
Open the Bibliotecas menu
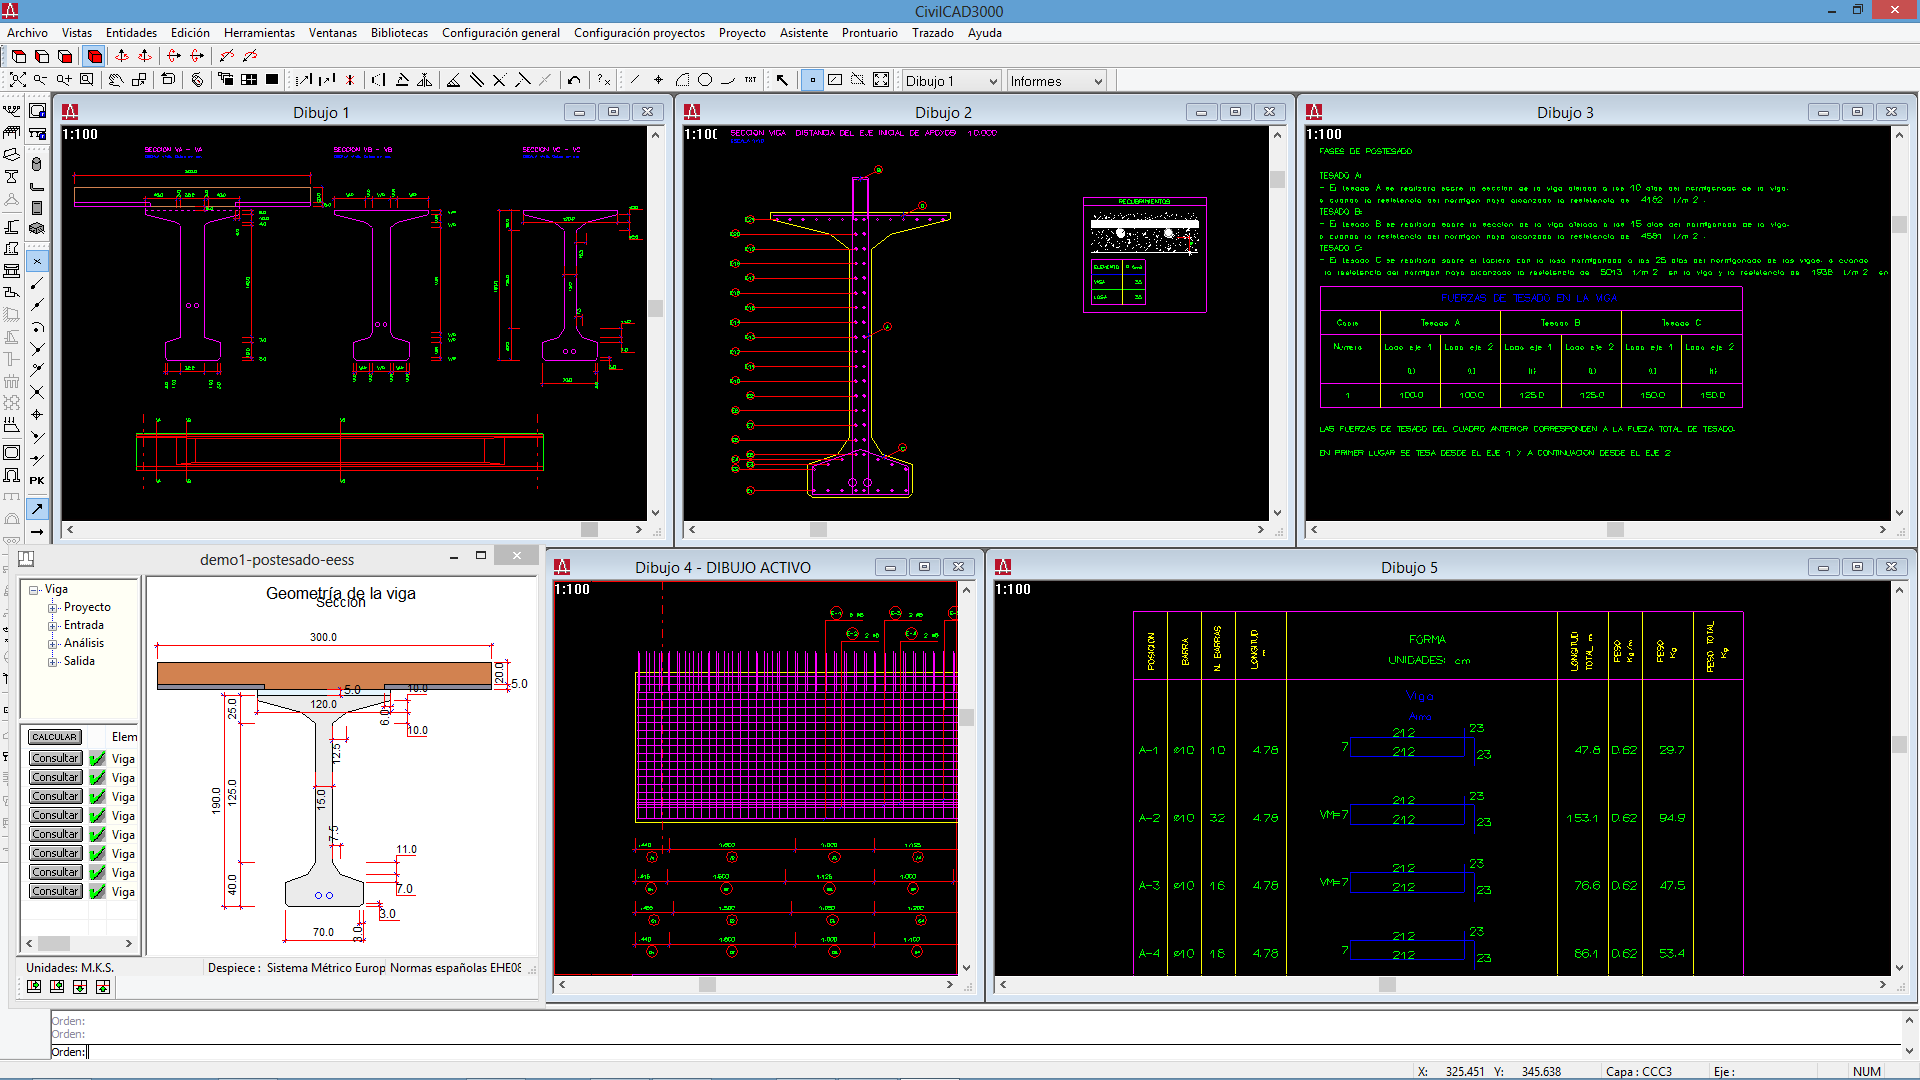(399, 33)
